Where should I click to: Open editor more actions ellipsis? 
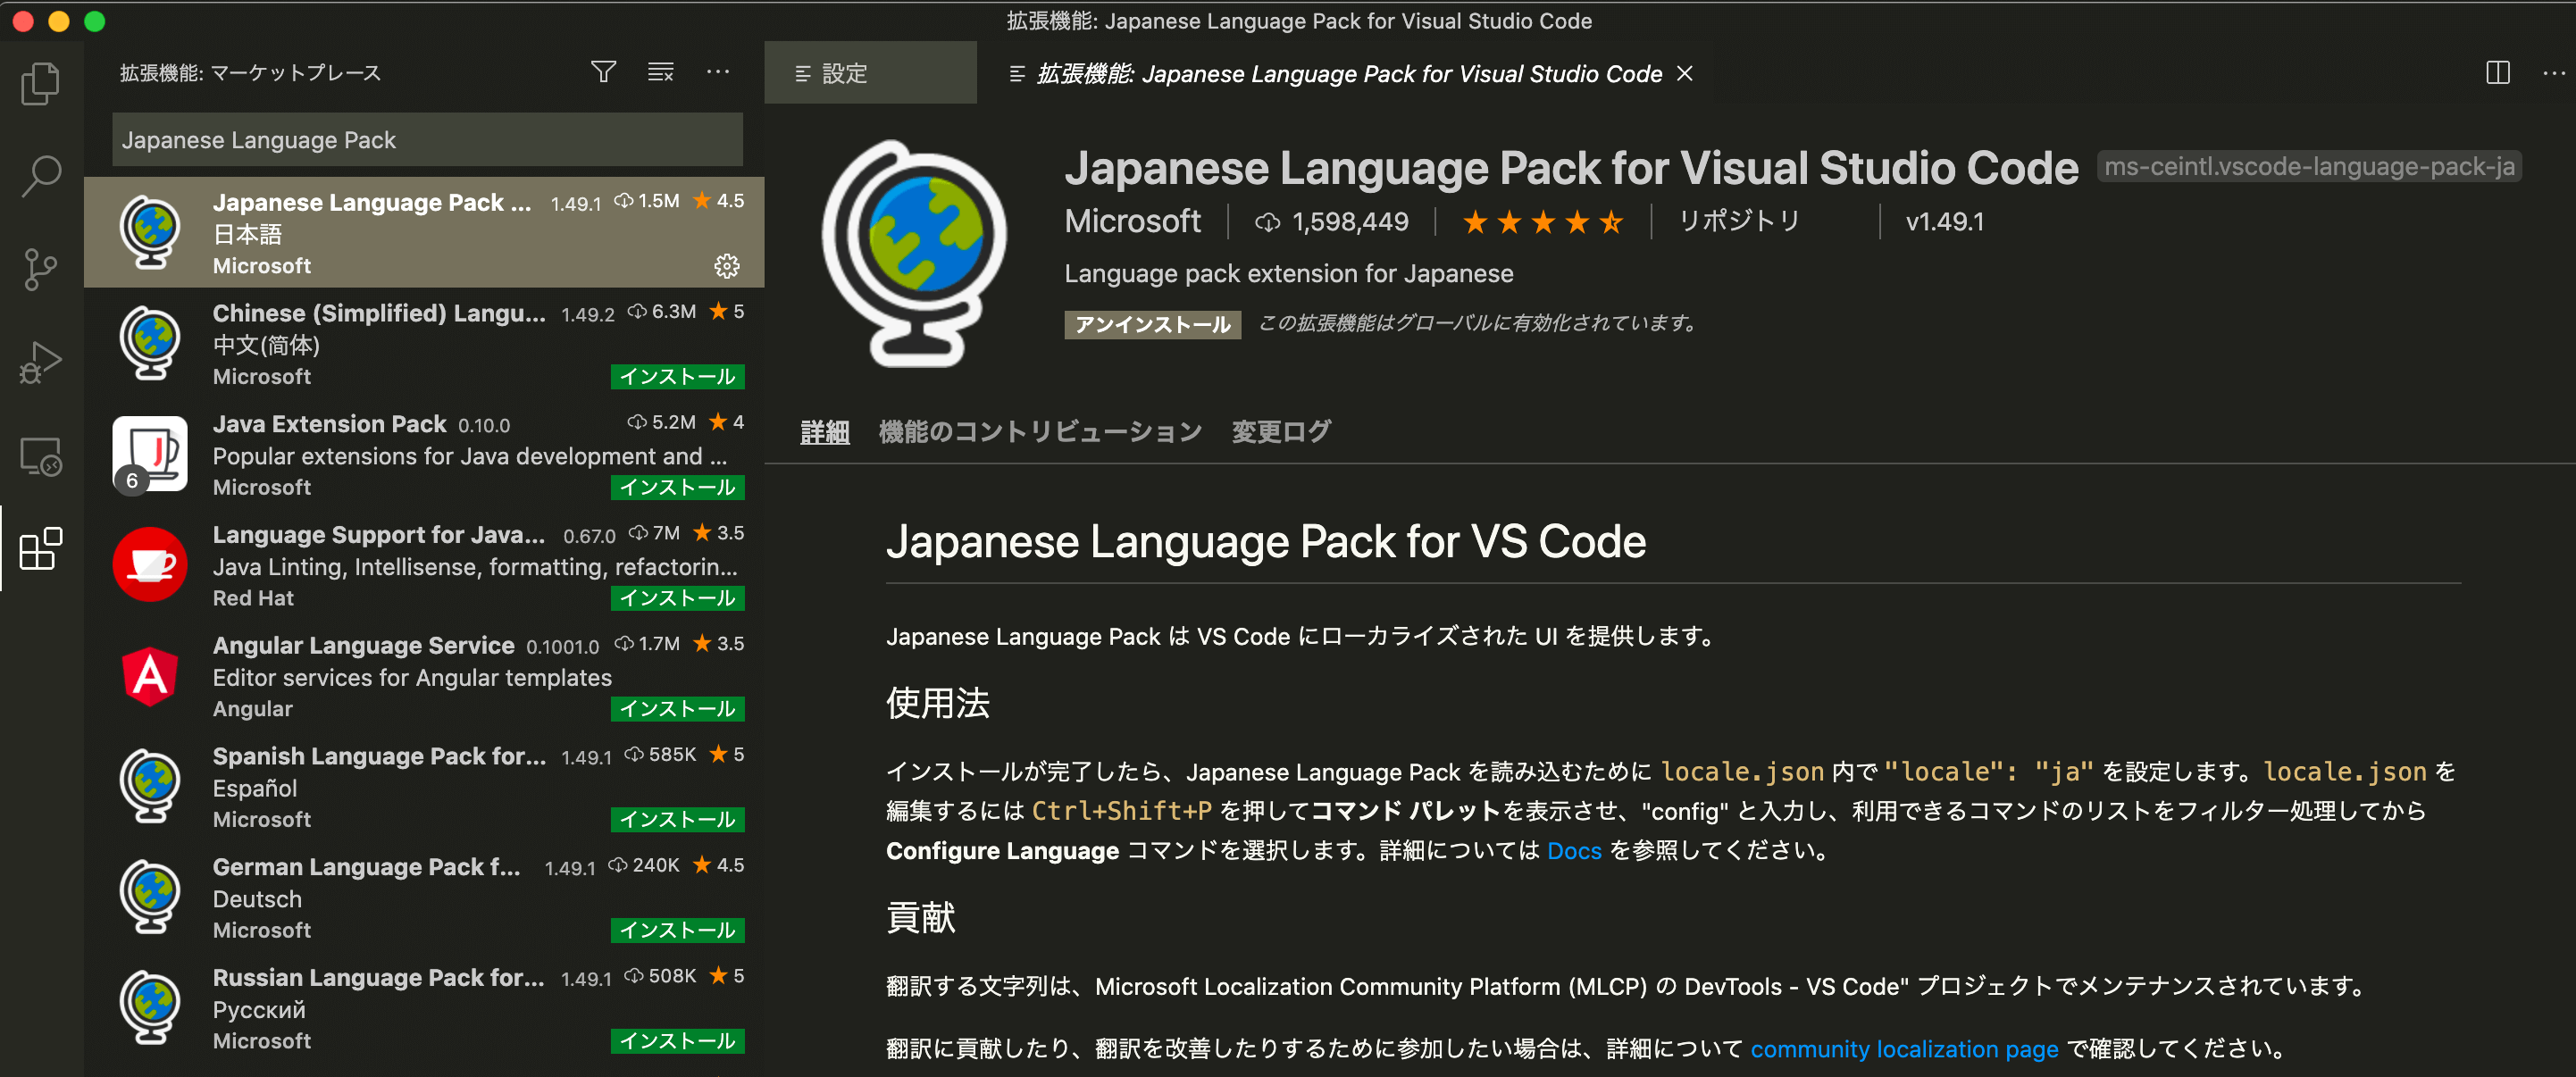click(x=2553, y=73)
